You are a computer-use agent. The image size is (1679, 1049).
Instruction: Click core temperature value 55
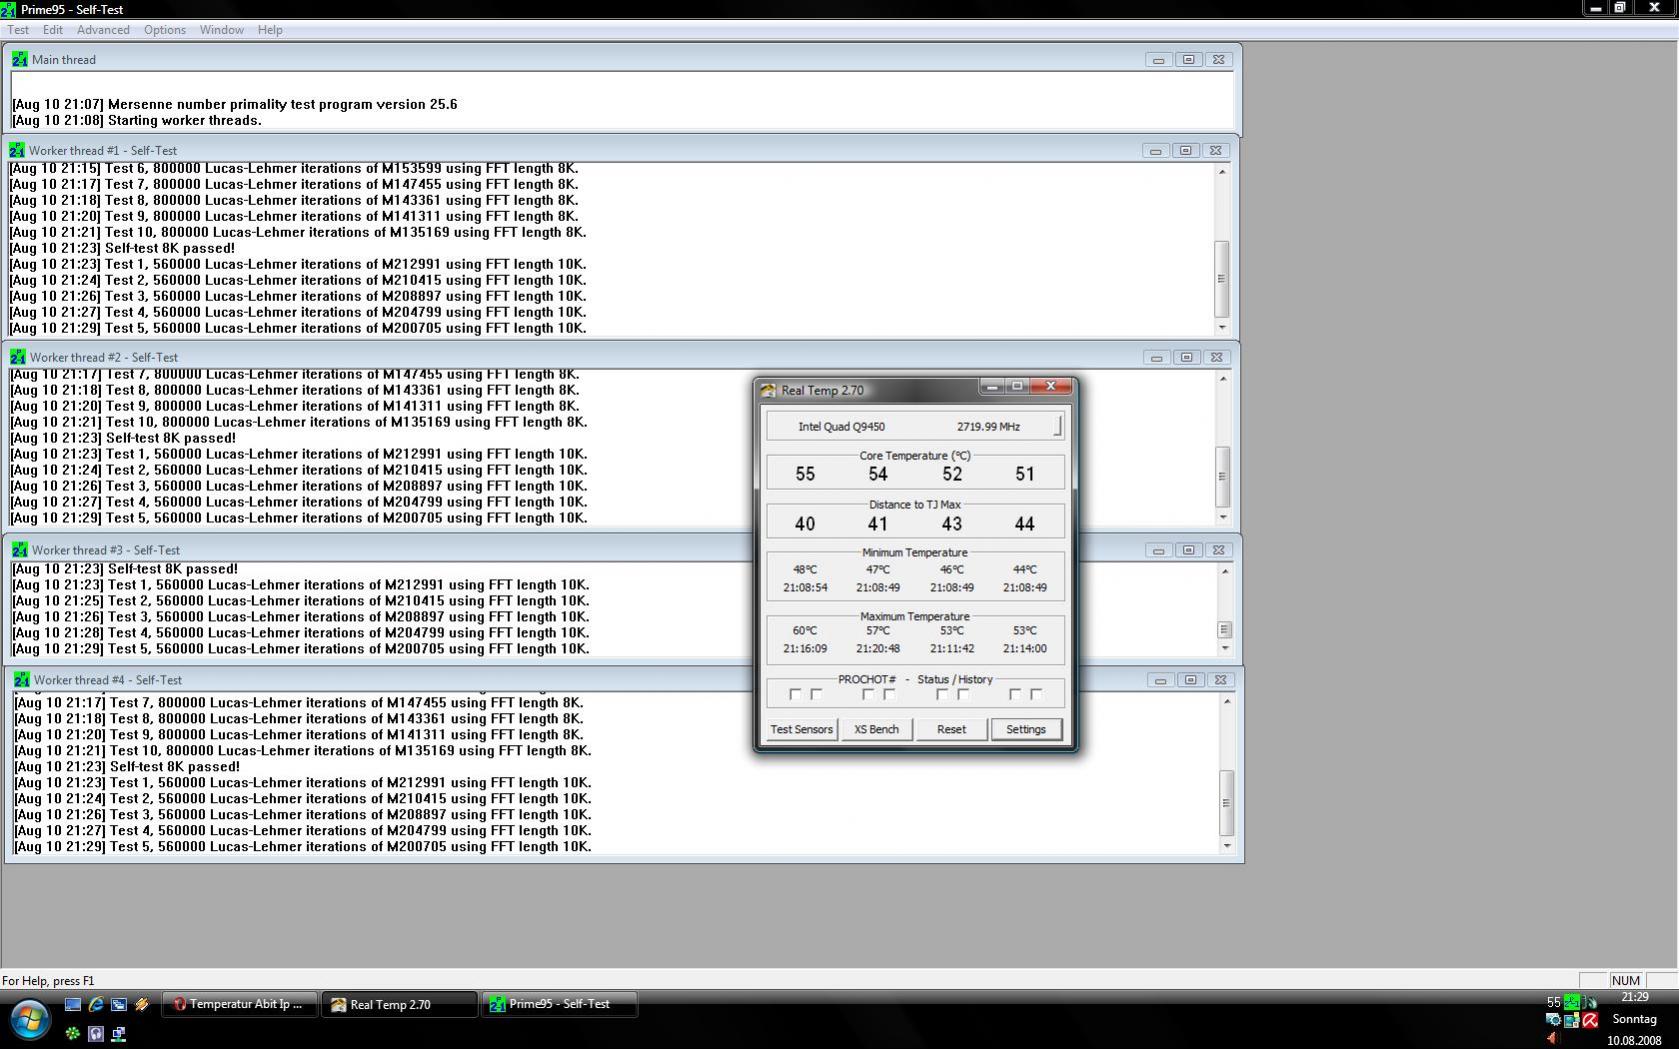pyautogui.click(x=805, y=474)
